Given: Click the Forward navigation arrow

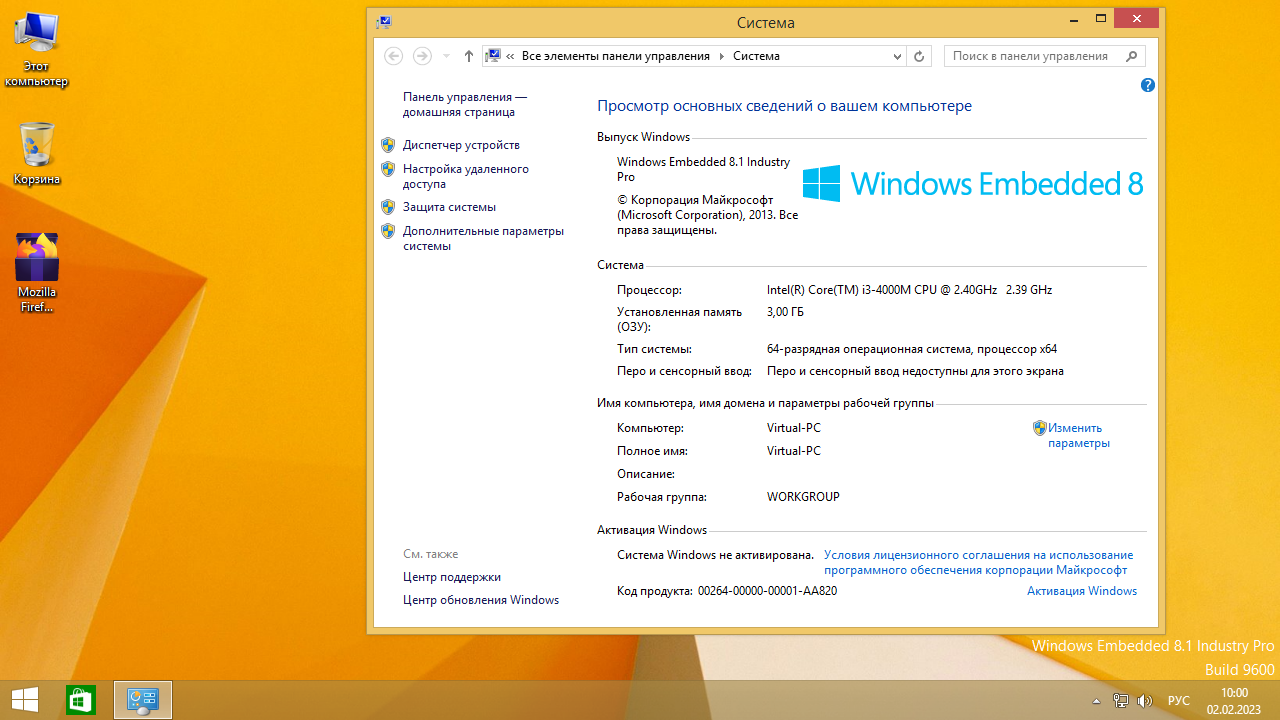Looking at the screenshot, I should tap(422, 56).
